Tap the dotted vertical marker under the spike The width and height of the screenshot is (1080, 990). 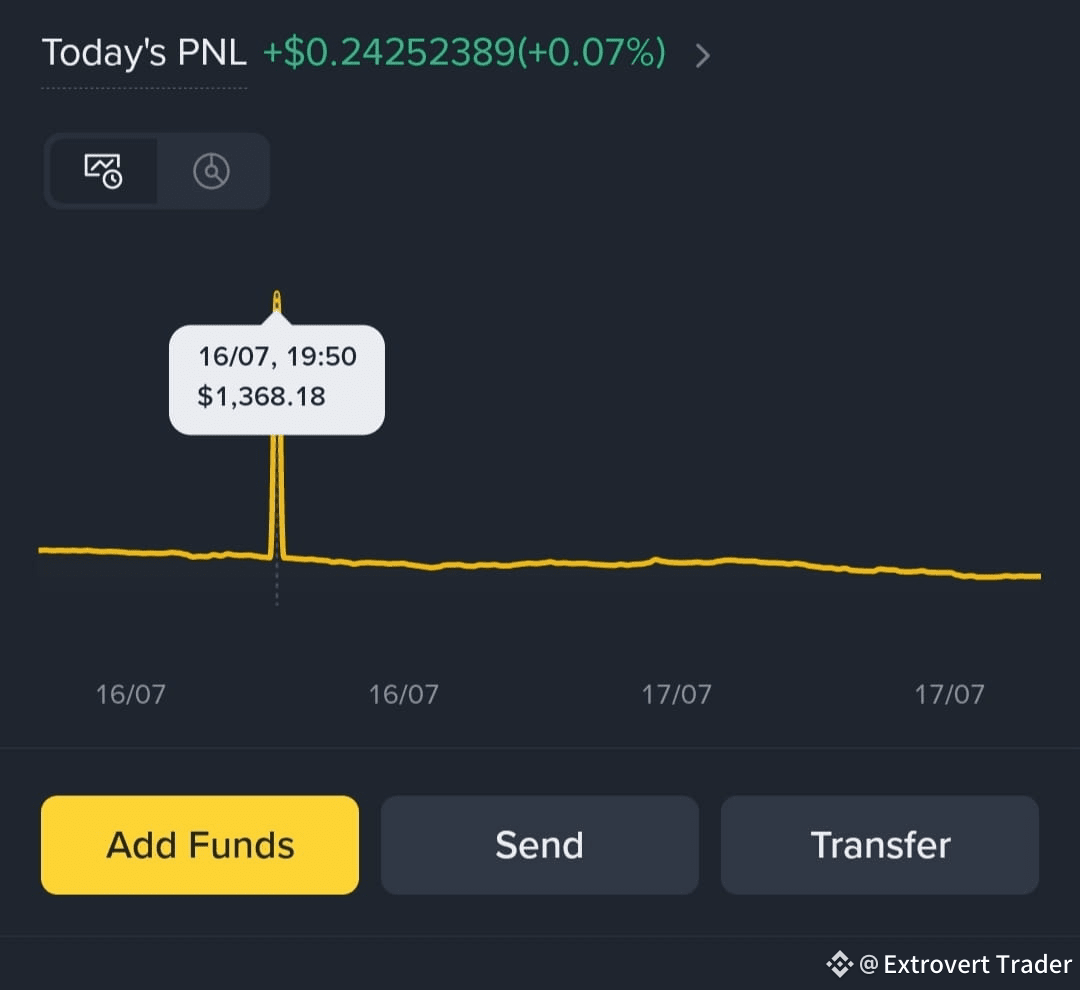coord(277,583)
